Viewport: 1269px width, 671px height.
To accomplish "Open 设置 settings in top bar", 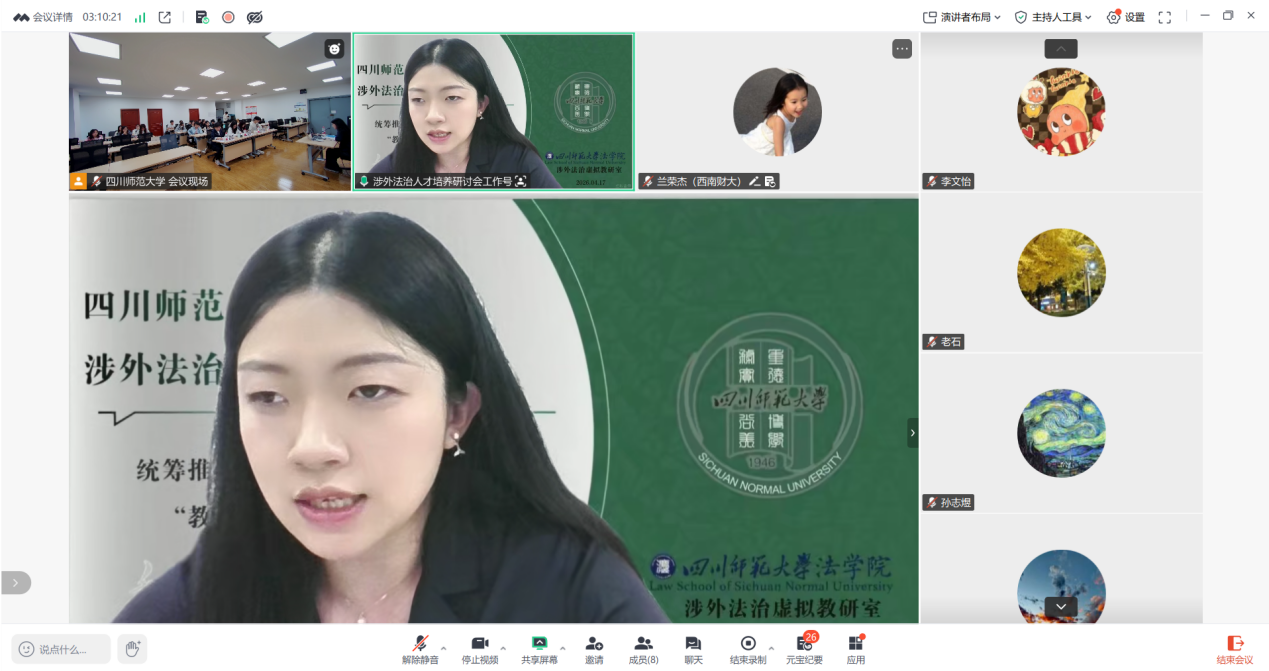I will coord(1125,17).
